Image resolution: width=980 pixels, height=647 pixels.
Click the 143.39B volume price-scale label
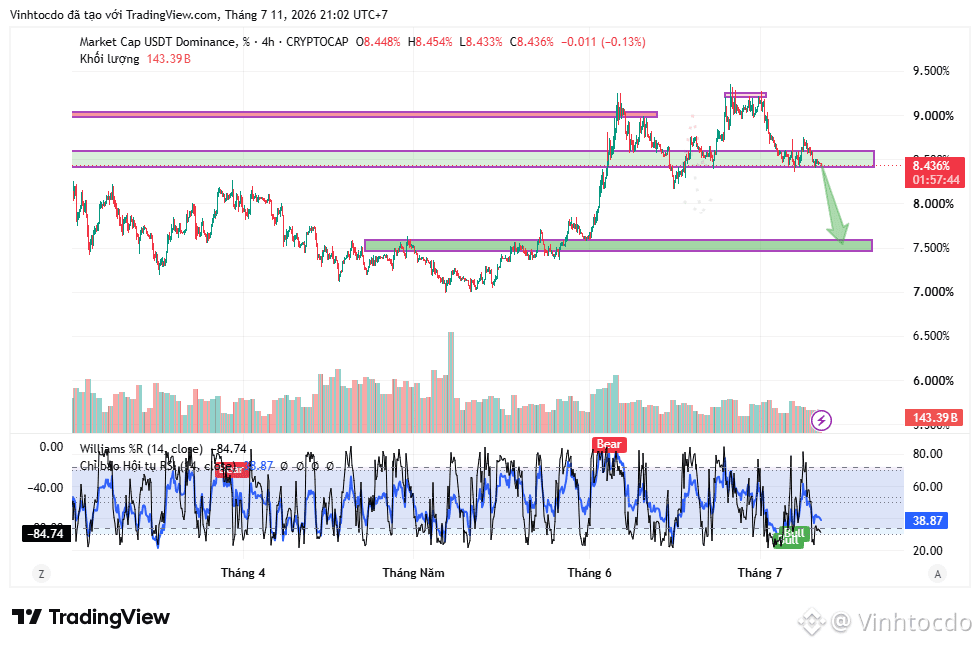click(935, 417)
